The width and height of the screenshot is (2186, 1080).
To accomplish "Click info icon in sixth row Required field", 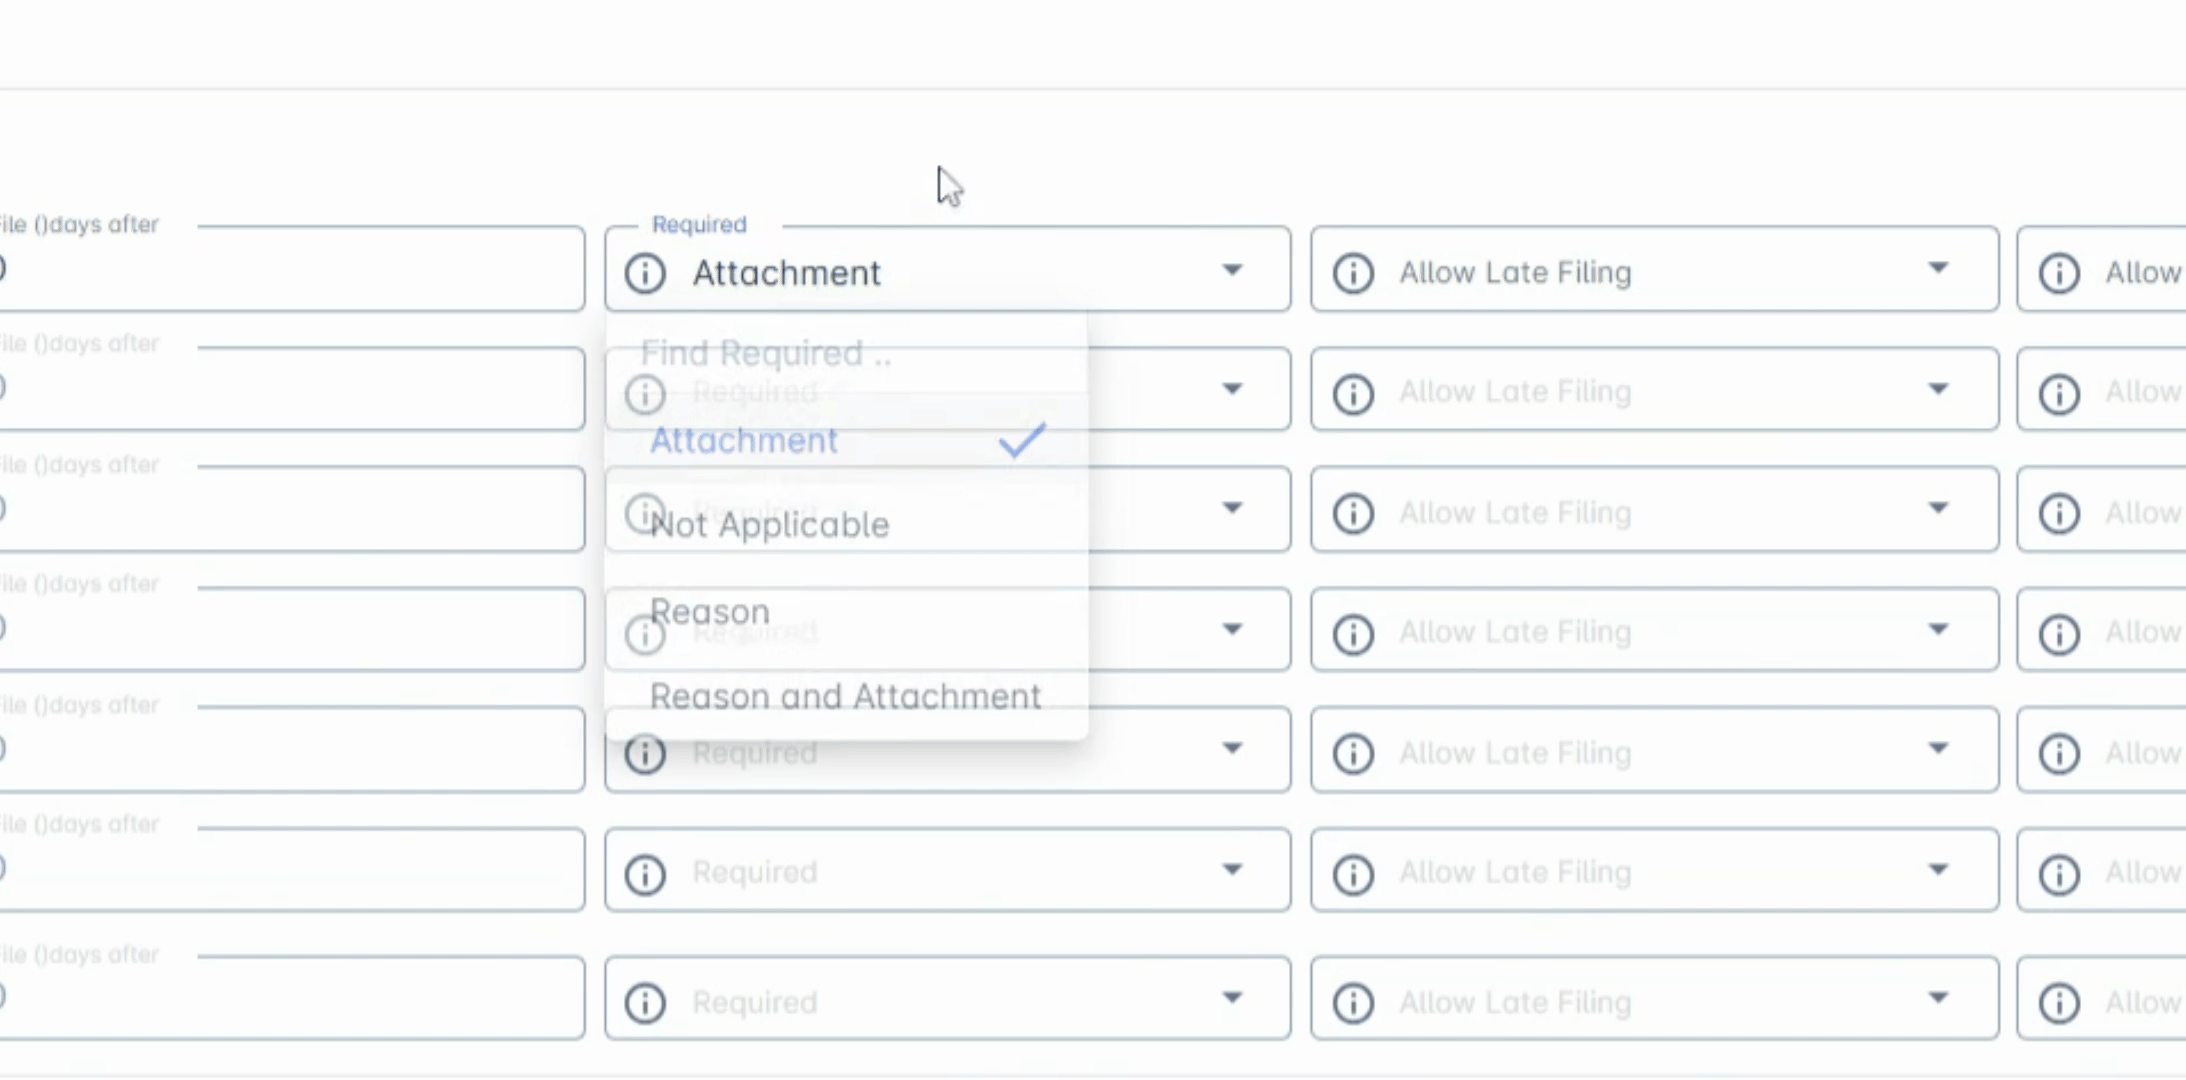I will (645, 874).
